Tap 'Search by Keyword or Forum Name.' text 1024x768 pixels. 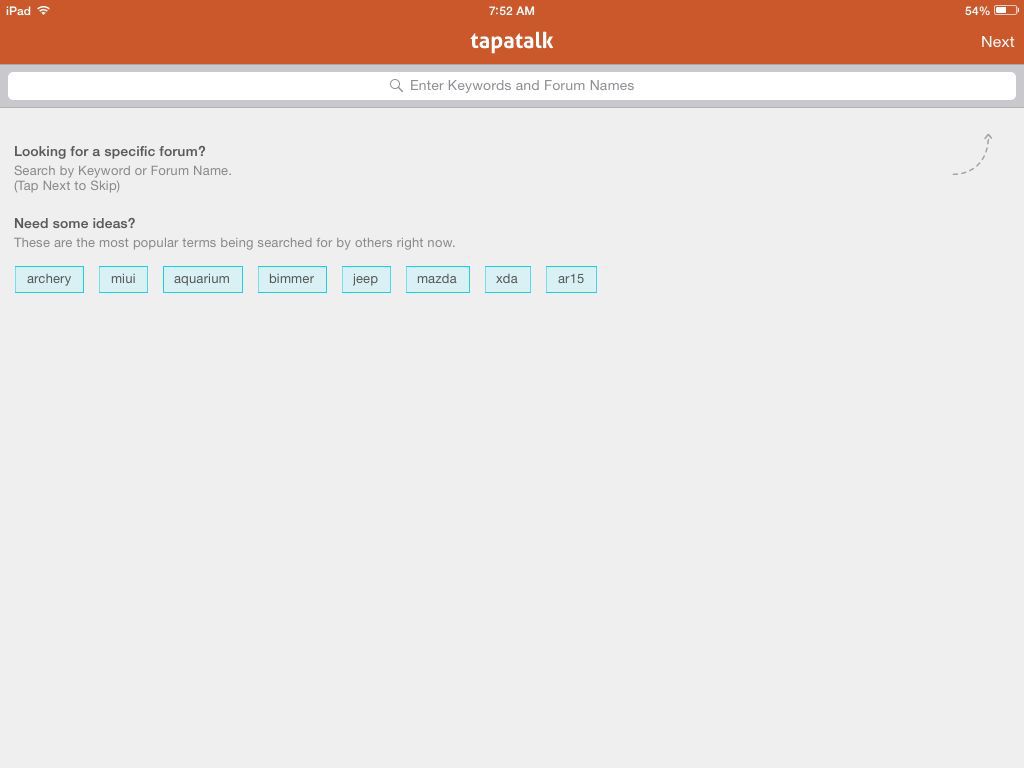point(123,170)
